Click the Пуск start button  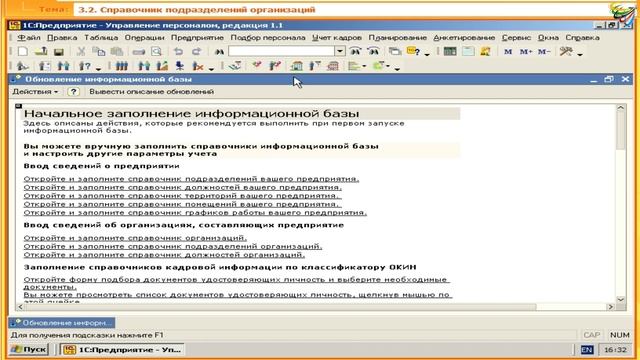(x=29, y=350)
